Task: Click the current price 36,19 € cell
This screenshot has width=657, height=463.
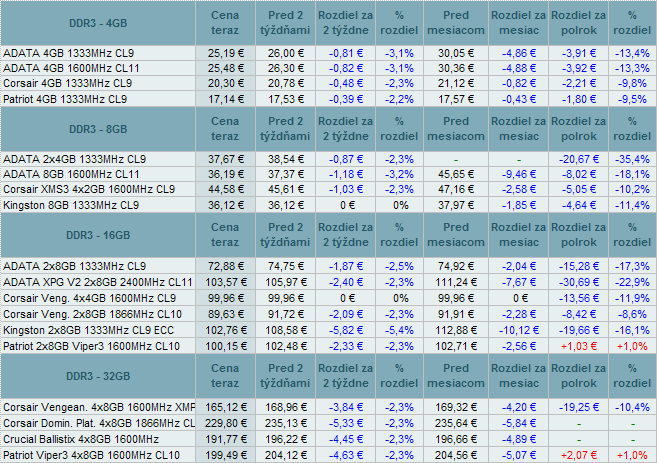Action: point(226,174)
